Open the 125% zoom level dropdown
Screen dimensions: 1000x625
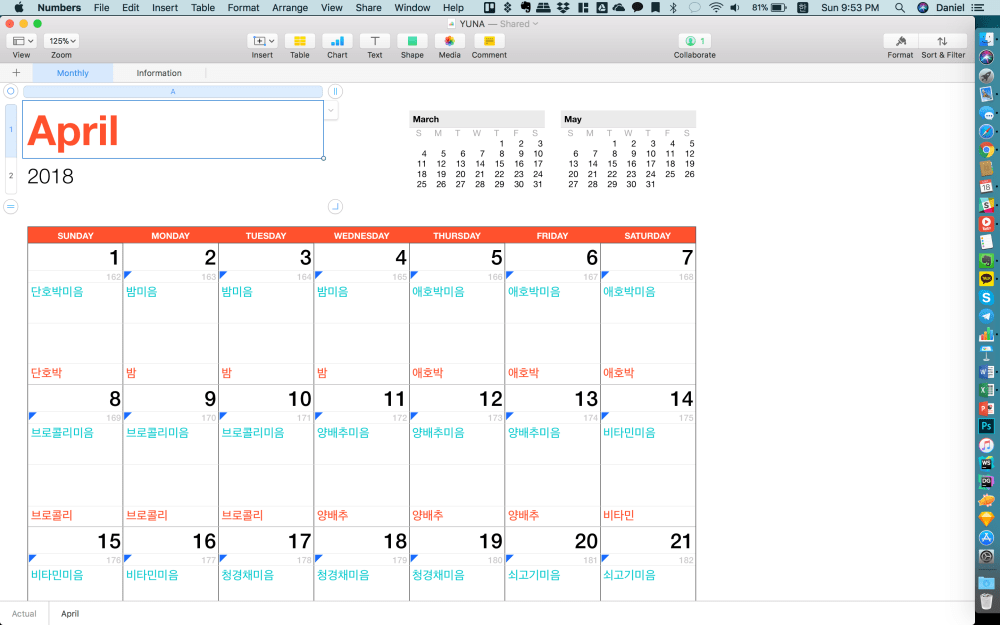[x=60, y=40]
